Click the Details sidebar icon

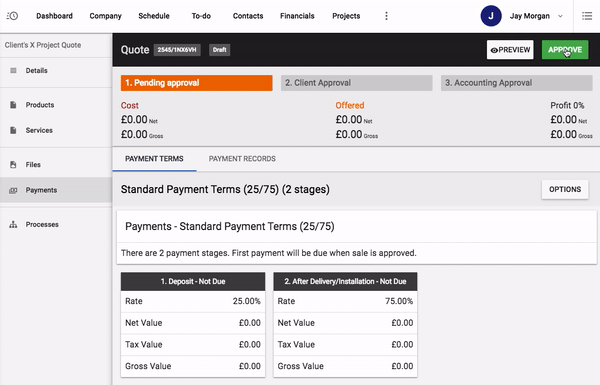[13, 70]
